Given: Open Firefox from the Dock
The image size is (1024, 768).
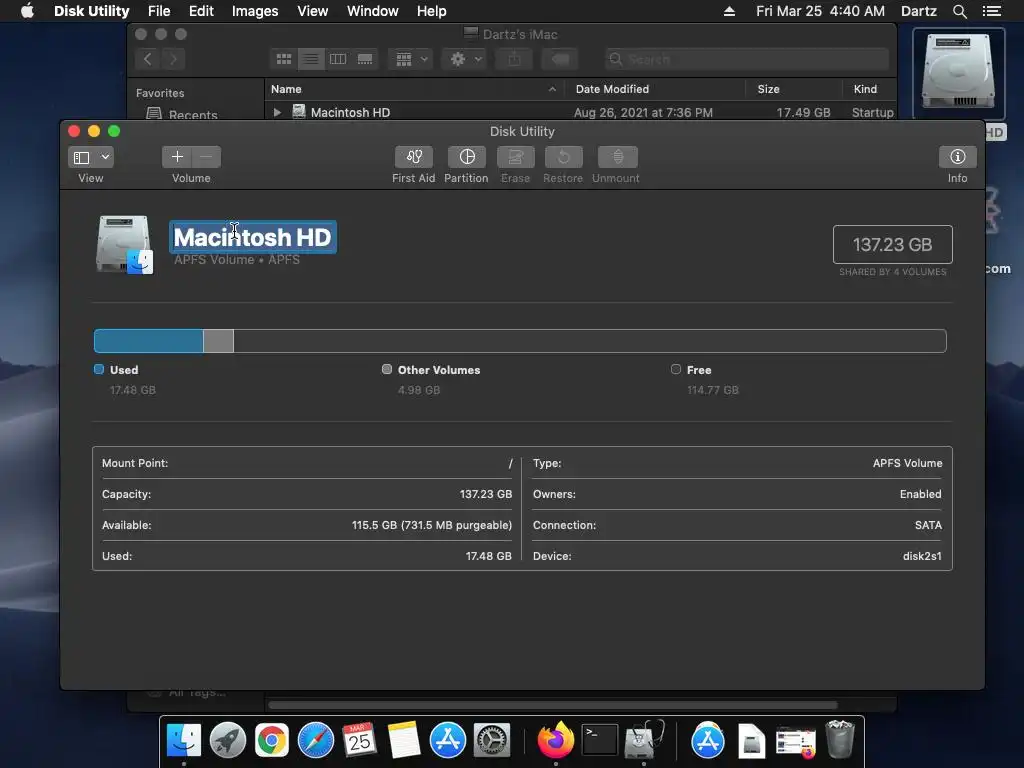Looking at the screenshot, I should click(556, 741).
